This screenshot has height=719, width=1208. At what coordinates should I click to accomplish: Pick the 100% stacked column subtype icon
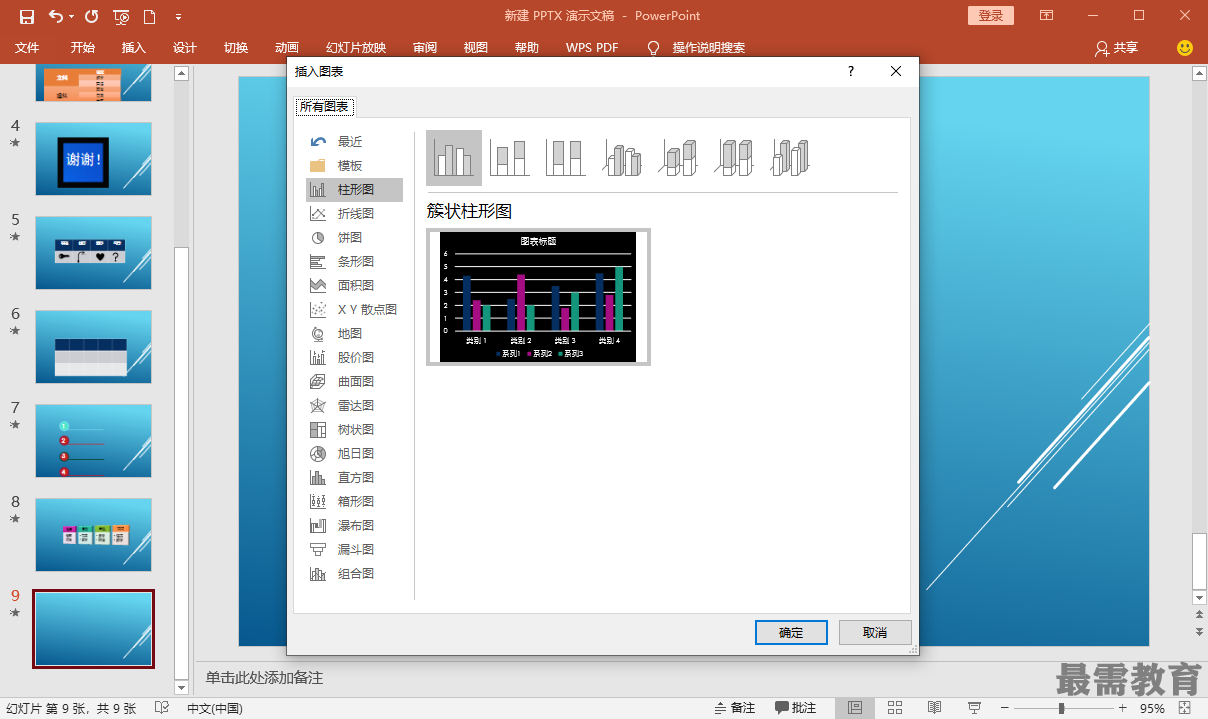(x=566, y=158)
